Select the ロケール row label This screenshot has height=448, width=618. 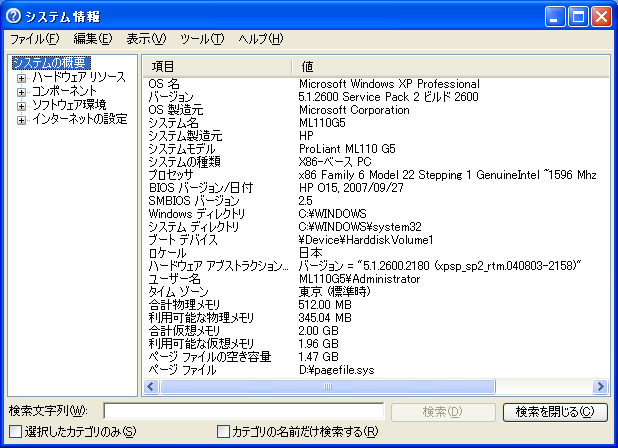coord(167,253)
